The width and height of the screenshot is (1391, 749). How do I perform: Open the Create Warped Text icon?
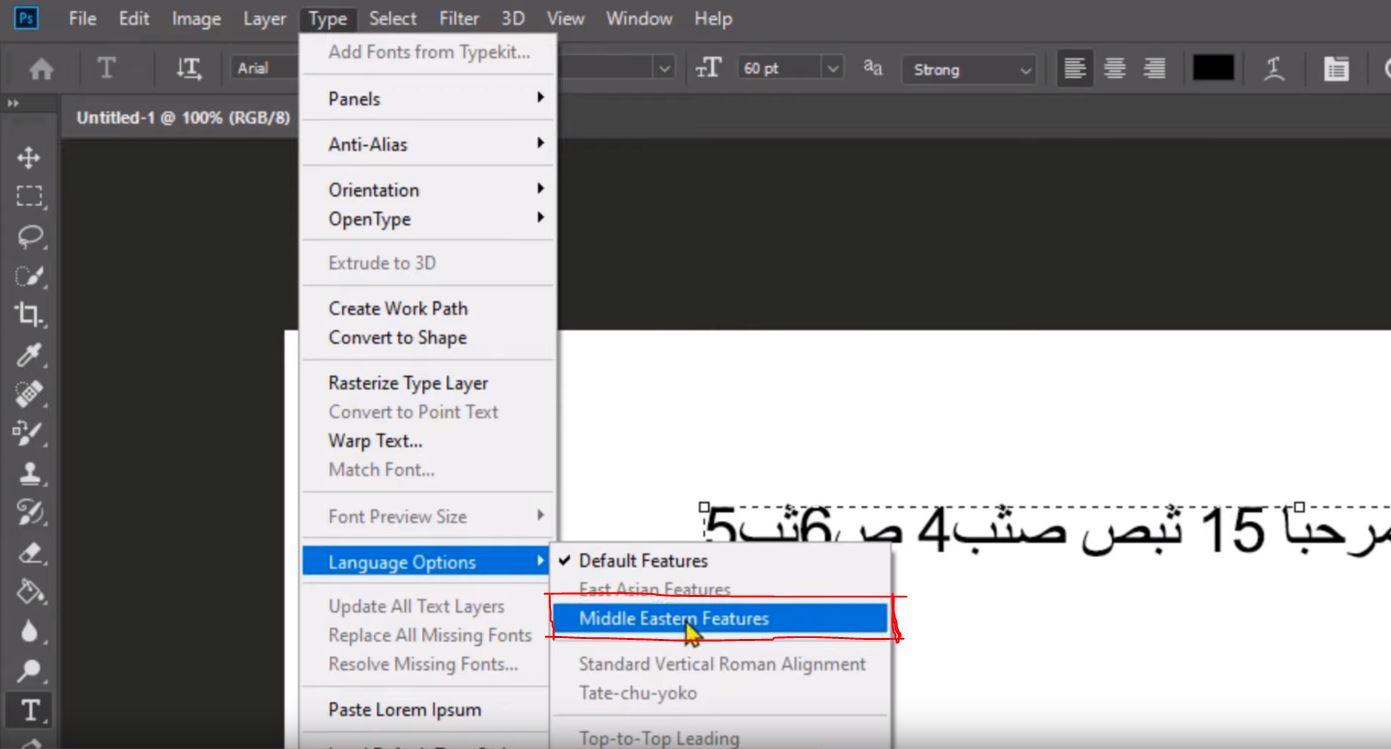(1274, 68)
